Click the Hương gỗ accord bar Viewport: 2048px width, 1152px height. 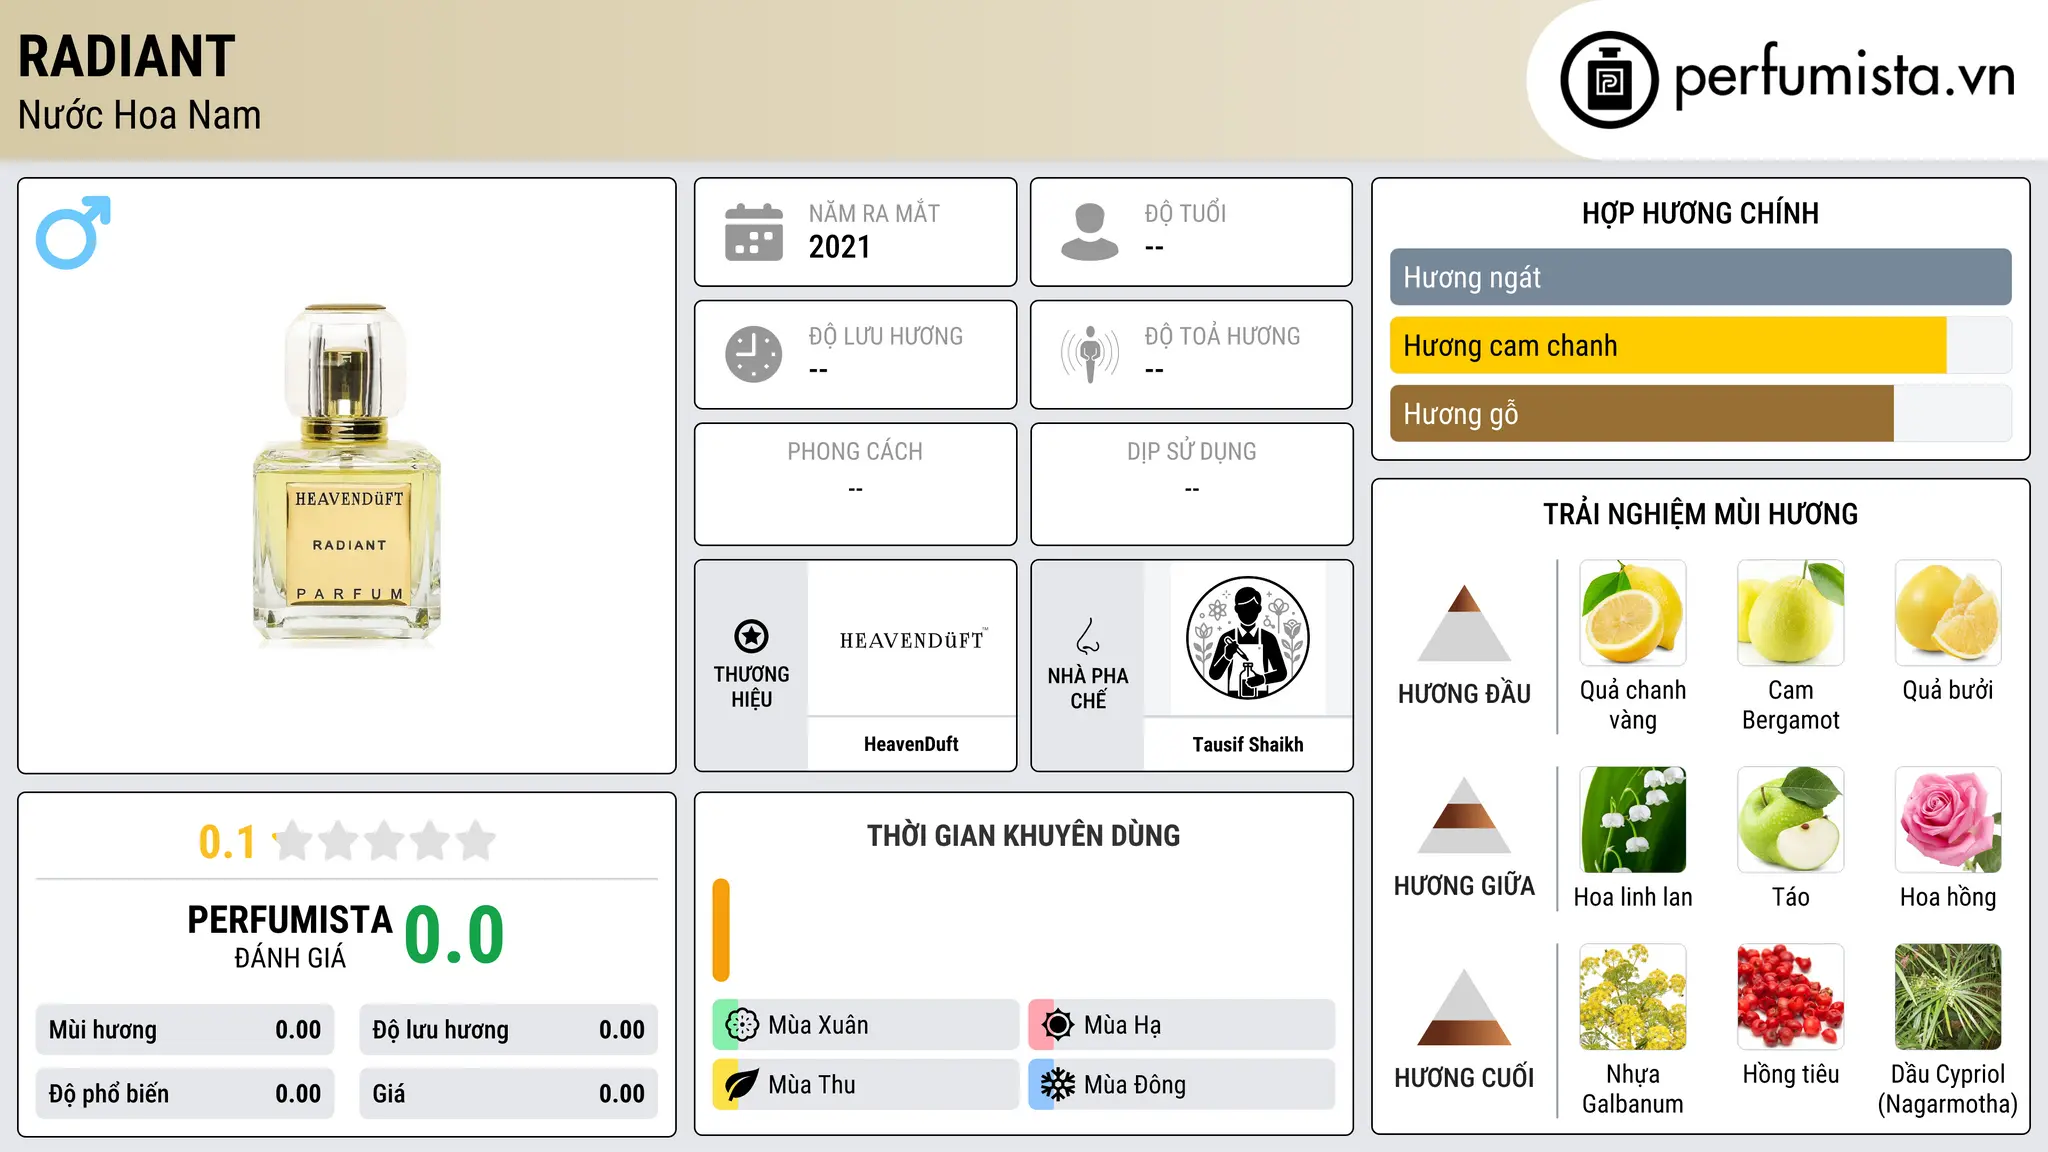[x=1701, y=413]
